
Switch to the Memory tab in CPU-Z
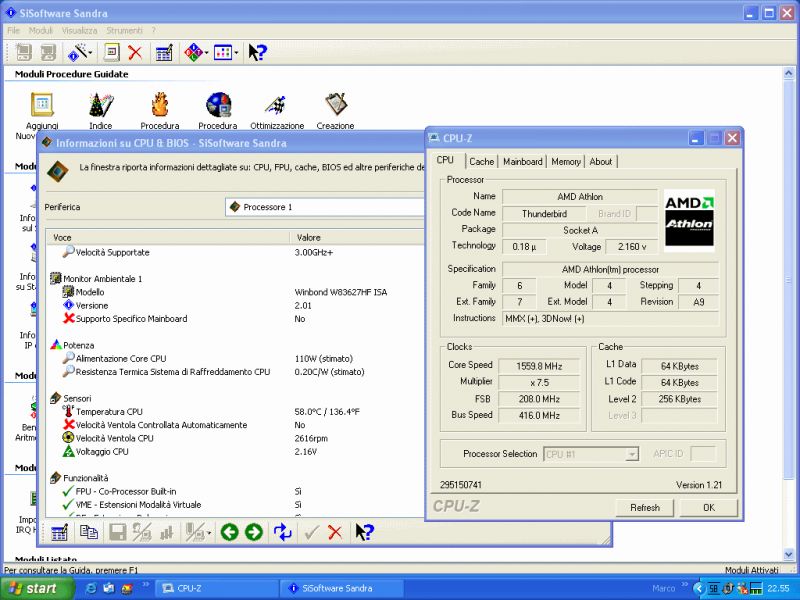click(566, 162)
